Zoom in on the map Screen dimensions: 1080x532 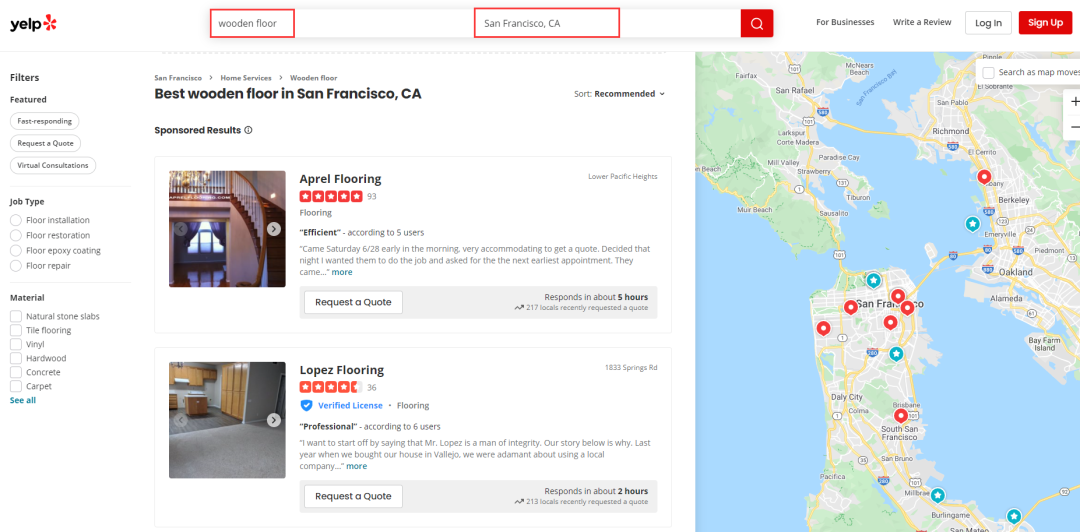pos(1074,101)
